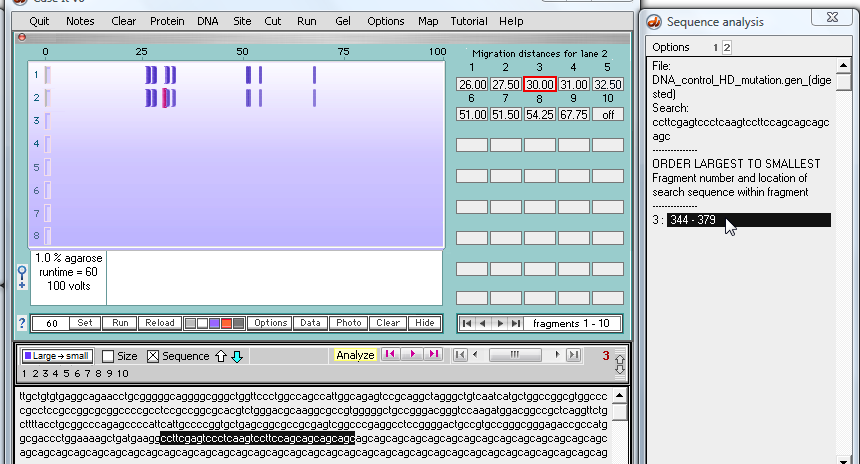The height and width of the screenshot is (464, 860).
Task: Click the blue question mark help icon
Action: coord(22,323)
